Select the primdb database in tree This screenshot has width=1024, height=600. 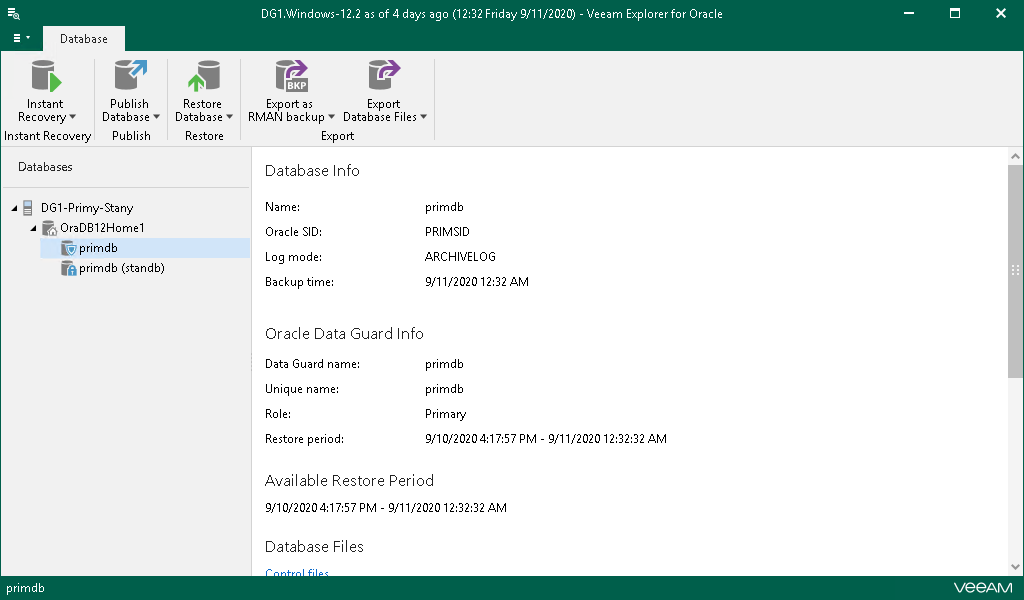pos(98,248)
